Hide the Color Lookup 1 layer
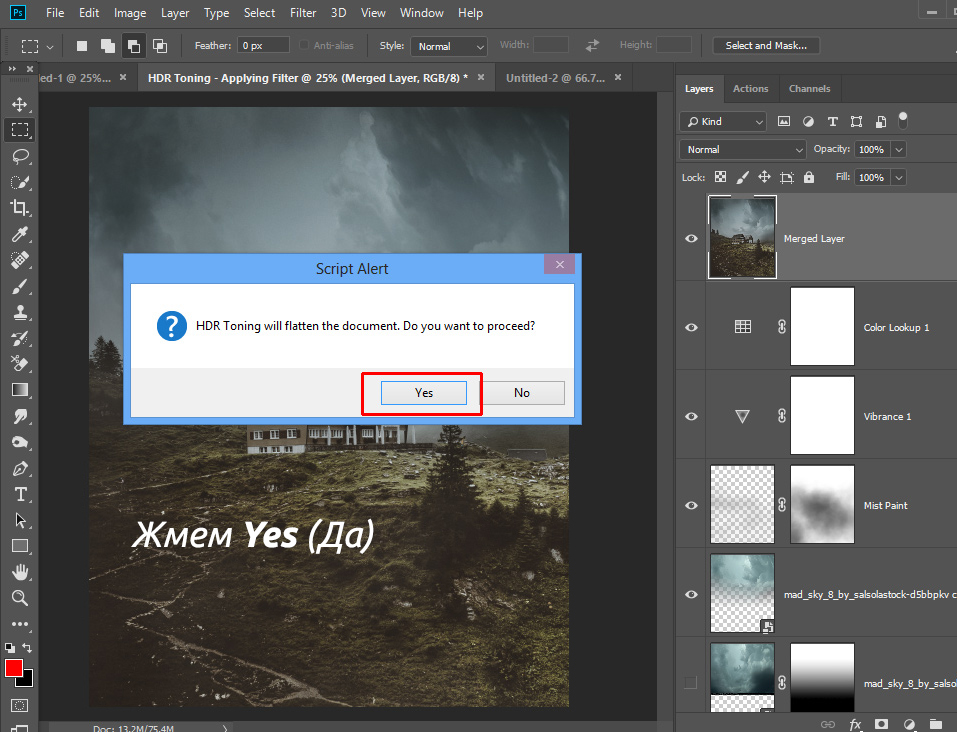 pyautogui.click(x=692, y=327)
